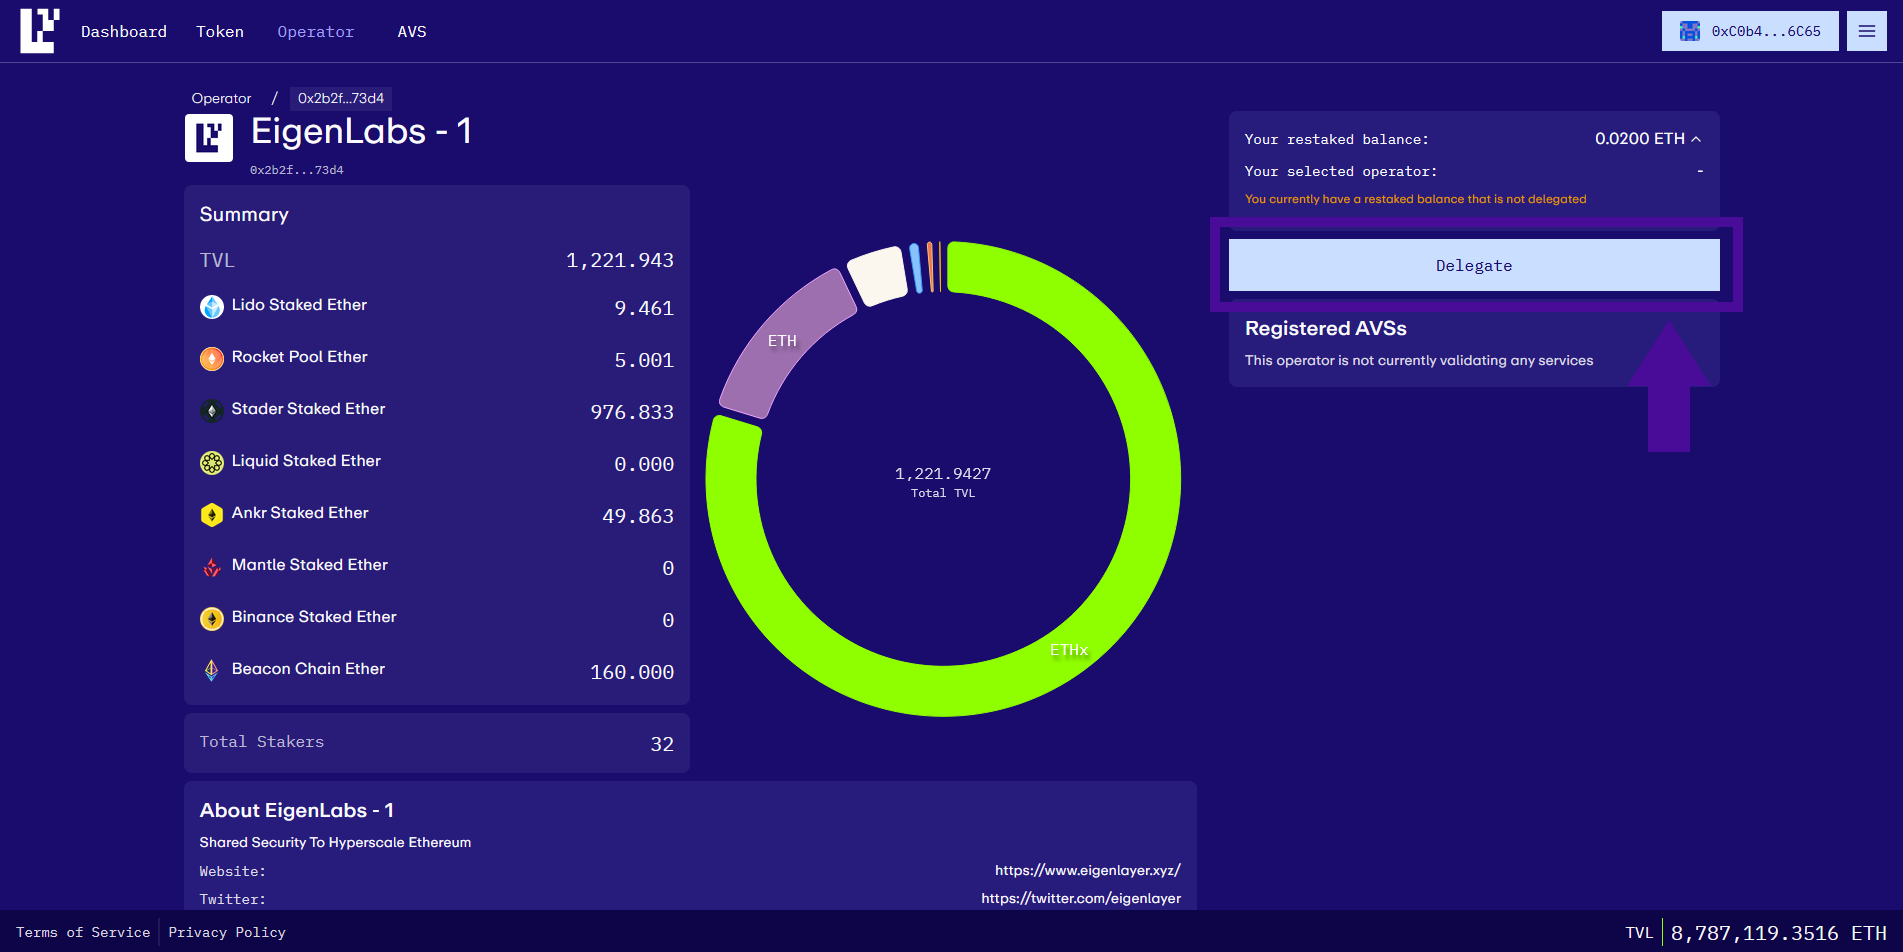The height and width of the screenshot is (952, 1903).
Task: Go to the Dashboard tab
Action: tap(124, 32)
